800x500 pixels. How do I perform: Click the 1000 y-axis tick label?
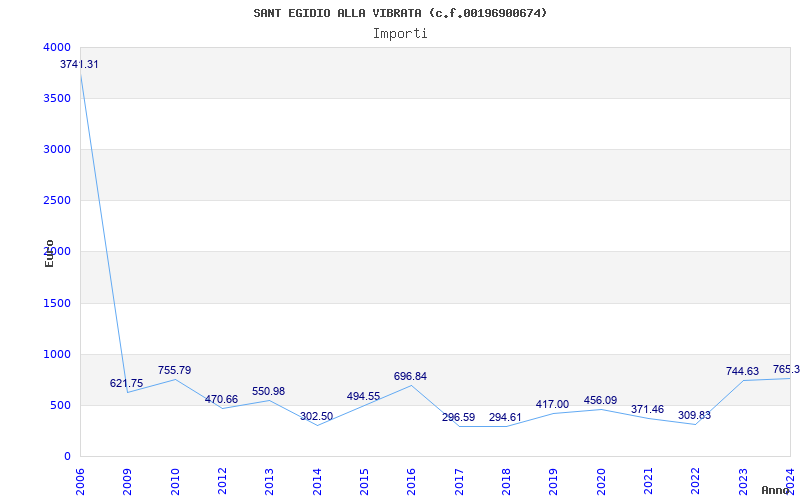click(x=57, y=354)
